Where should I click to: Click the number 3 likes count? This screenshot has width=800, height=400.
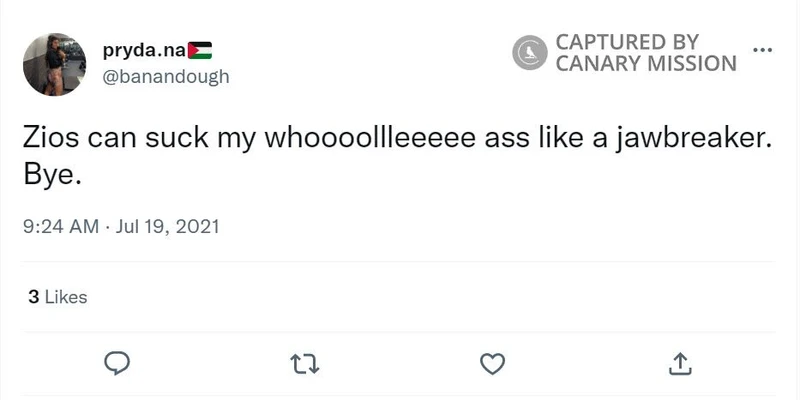pyautogui.click(x=34, y=297)
